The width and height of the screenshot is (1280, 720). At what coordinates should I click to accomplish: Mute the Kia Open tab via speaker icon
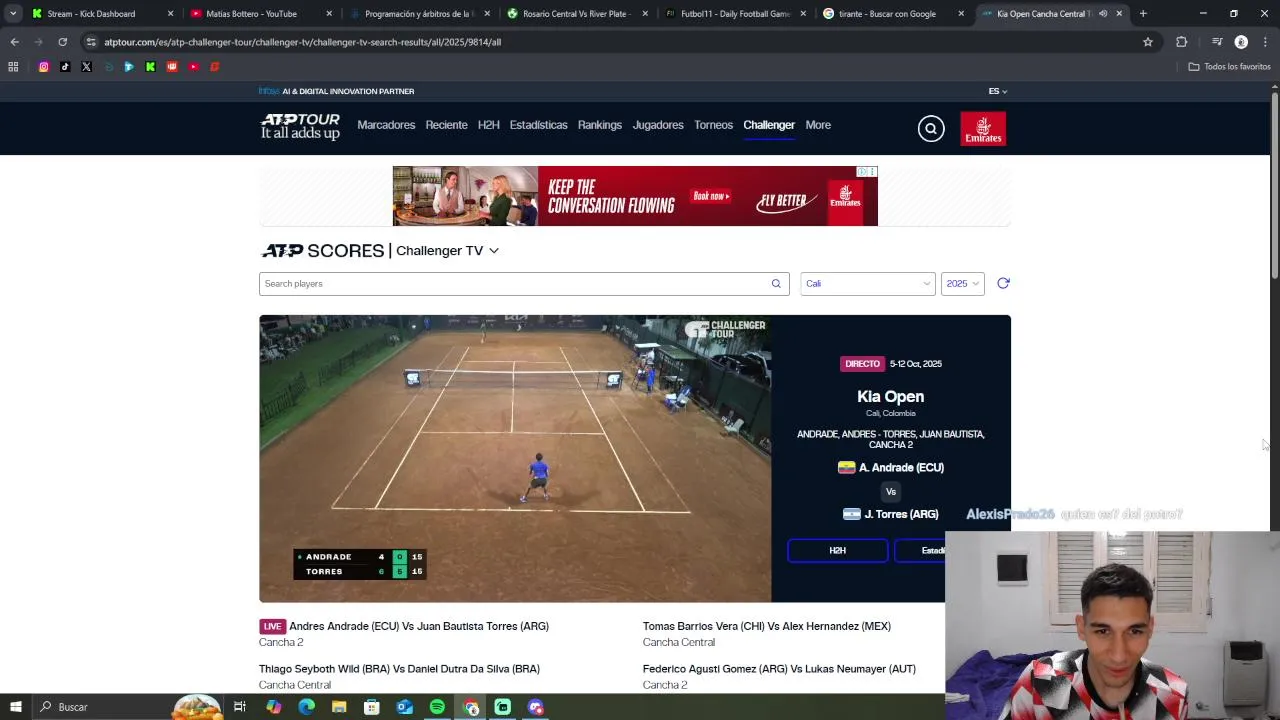[1103, 14]
